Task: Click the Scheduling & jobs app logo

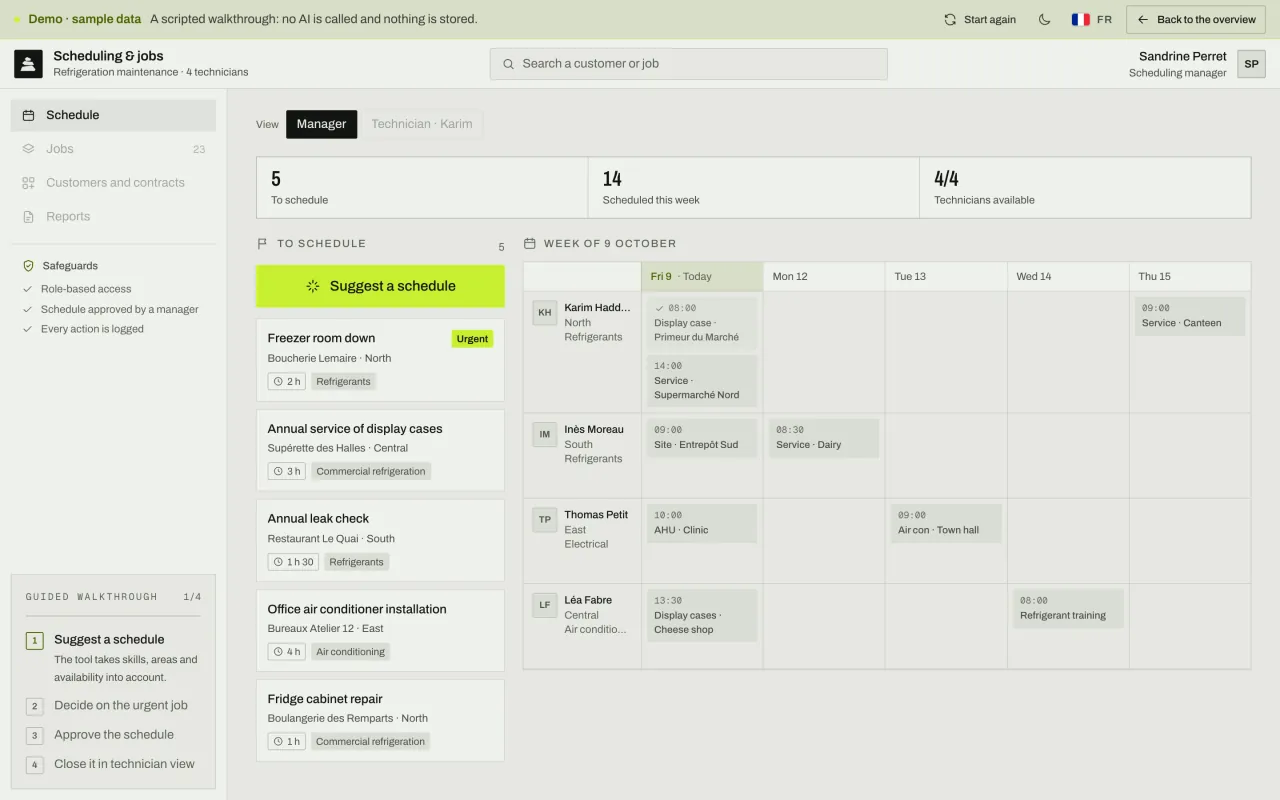Action: (x=28, y=64)
